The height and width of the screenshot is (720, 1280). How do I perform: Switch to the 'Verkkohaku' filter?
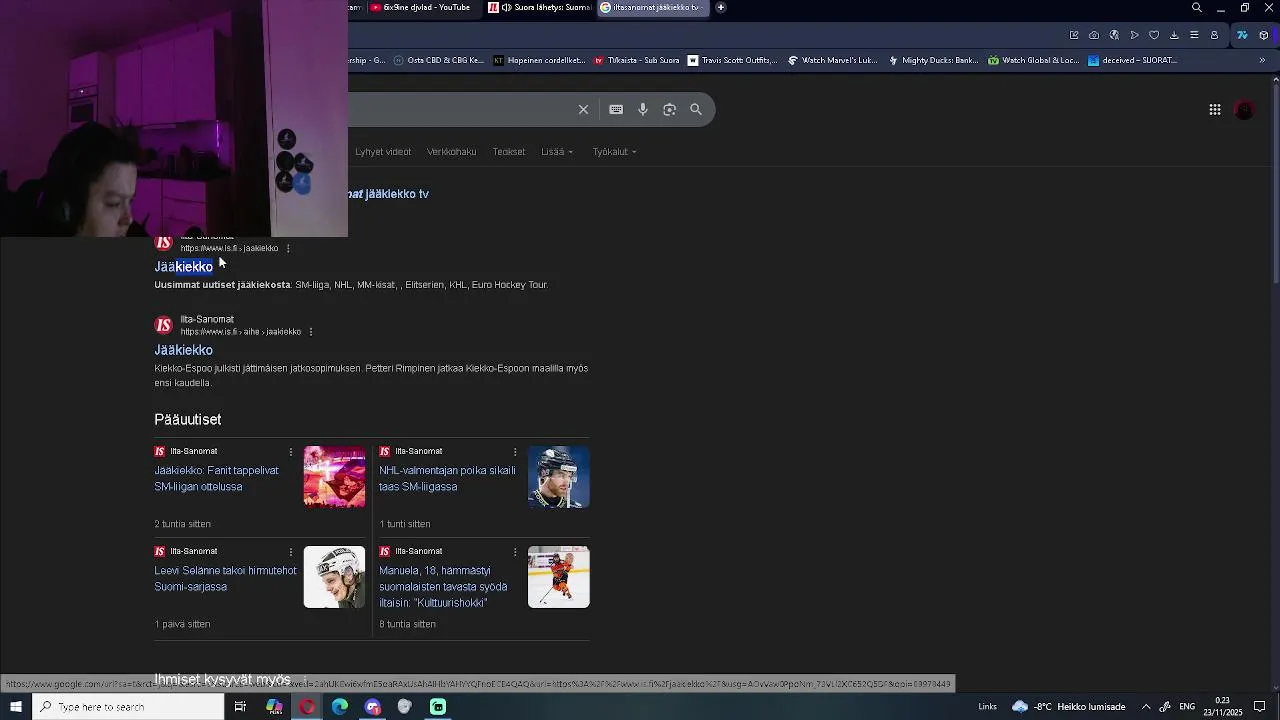(x=452, y=152)
